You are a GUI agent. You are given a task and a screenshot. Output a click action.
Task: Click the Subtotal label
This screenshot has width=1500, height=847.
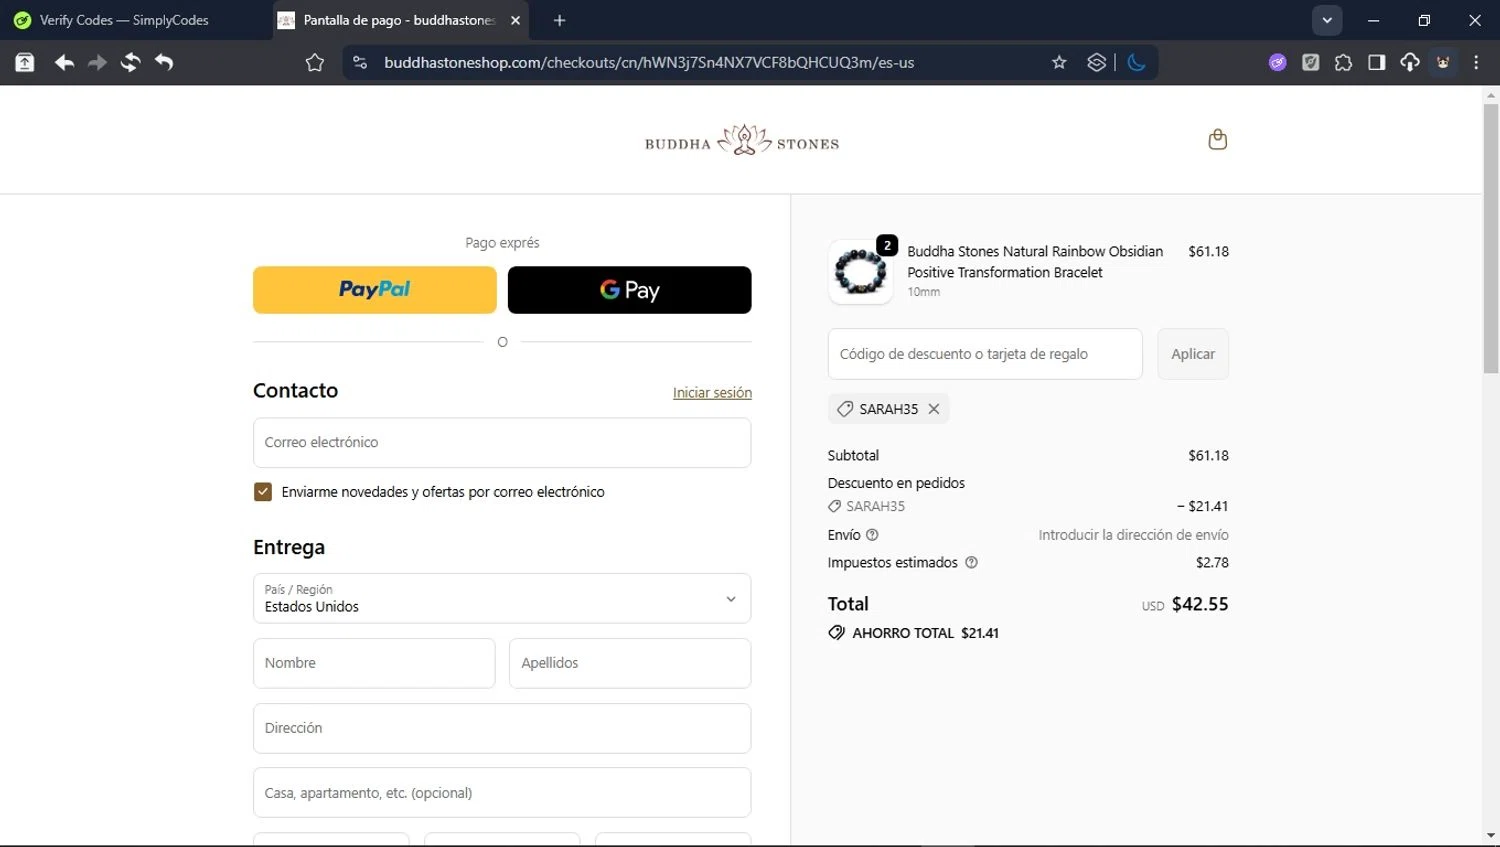click(853, 455)
